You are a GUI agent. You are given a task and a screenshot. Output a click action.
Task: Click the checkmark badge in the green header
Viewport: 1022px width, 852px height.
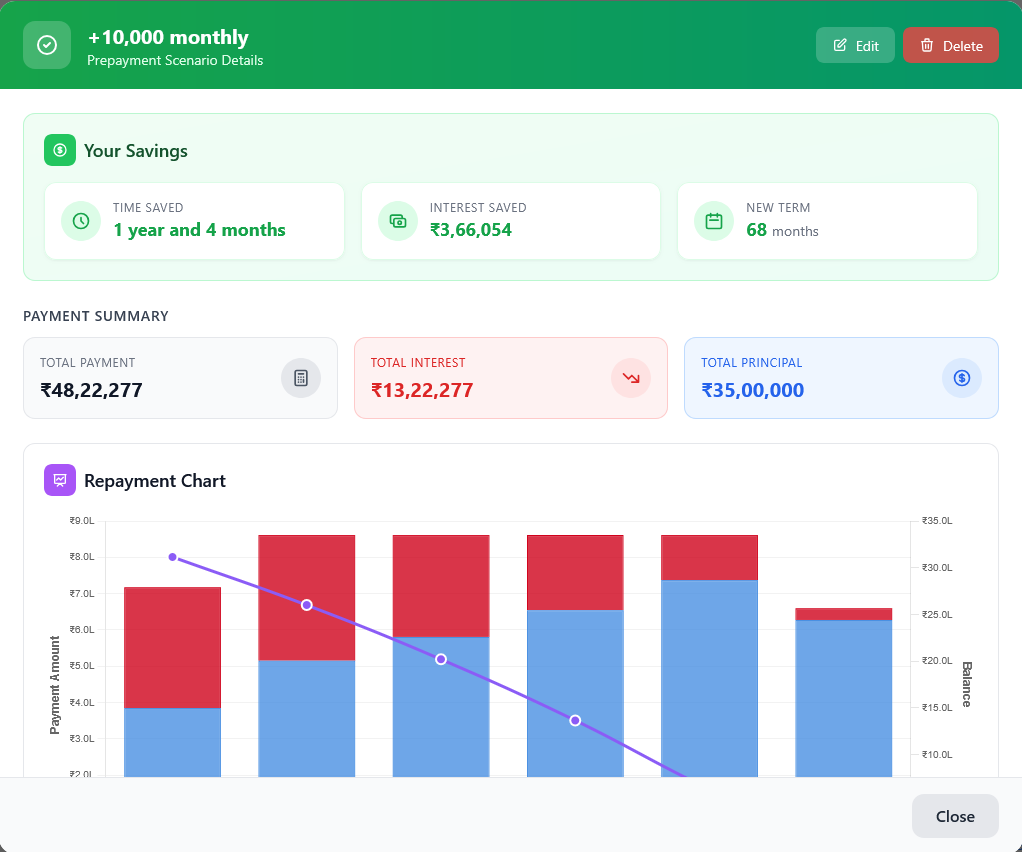tap(46, 44)
